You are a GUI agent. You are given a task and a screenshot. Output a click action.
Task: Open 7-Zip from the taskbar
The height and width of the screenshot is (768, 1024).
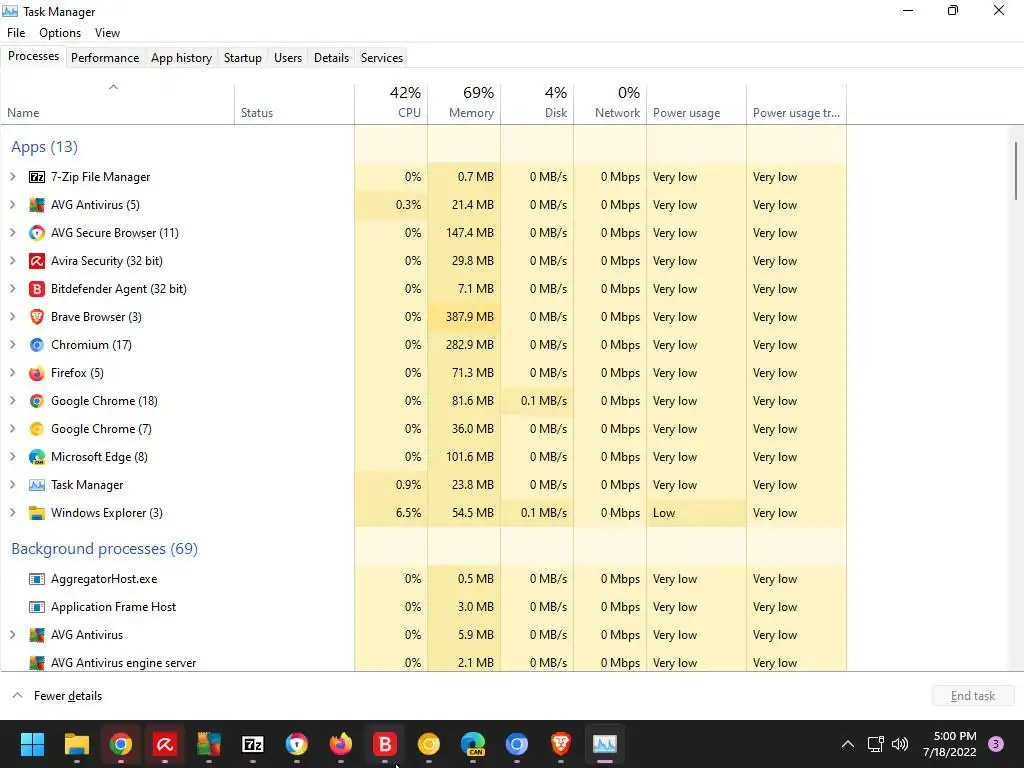pyautogui.click(x=253, y=744)
